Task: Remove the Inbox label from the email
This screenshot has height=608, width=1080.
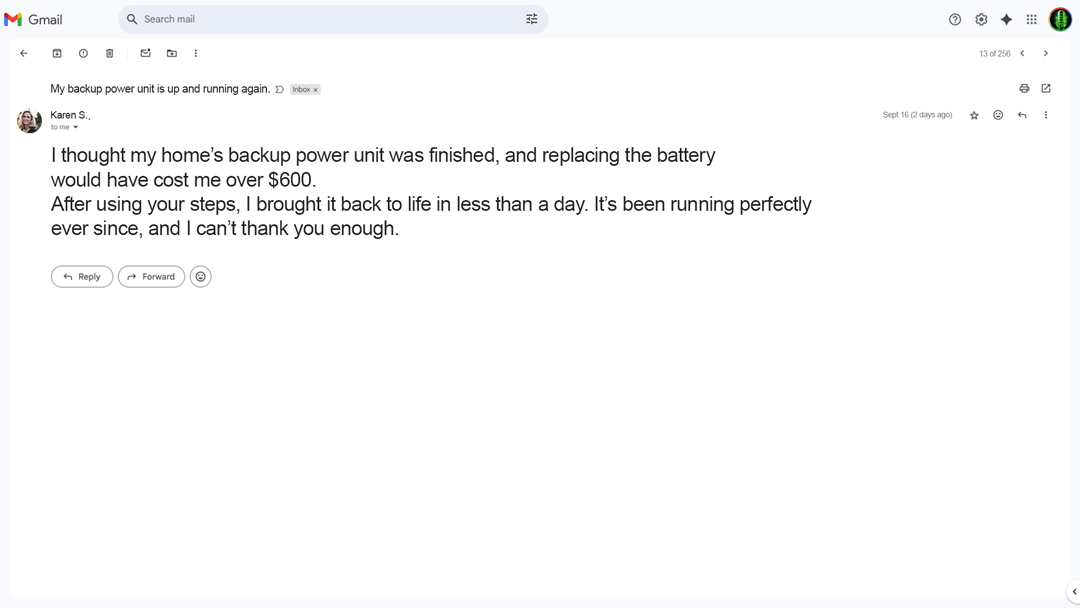Action: [315, 89]
